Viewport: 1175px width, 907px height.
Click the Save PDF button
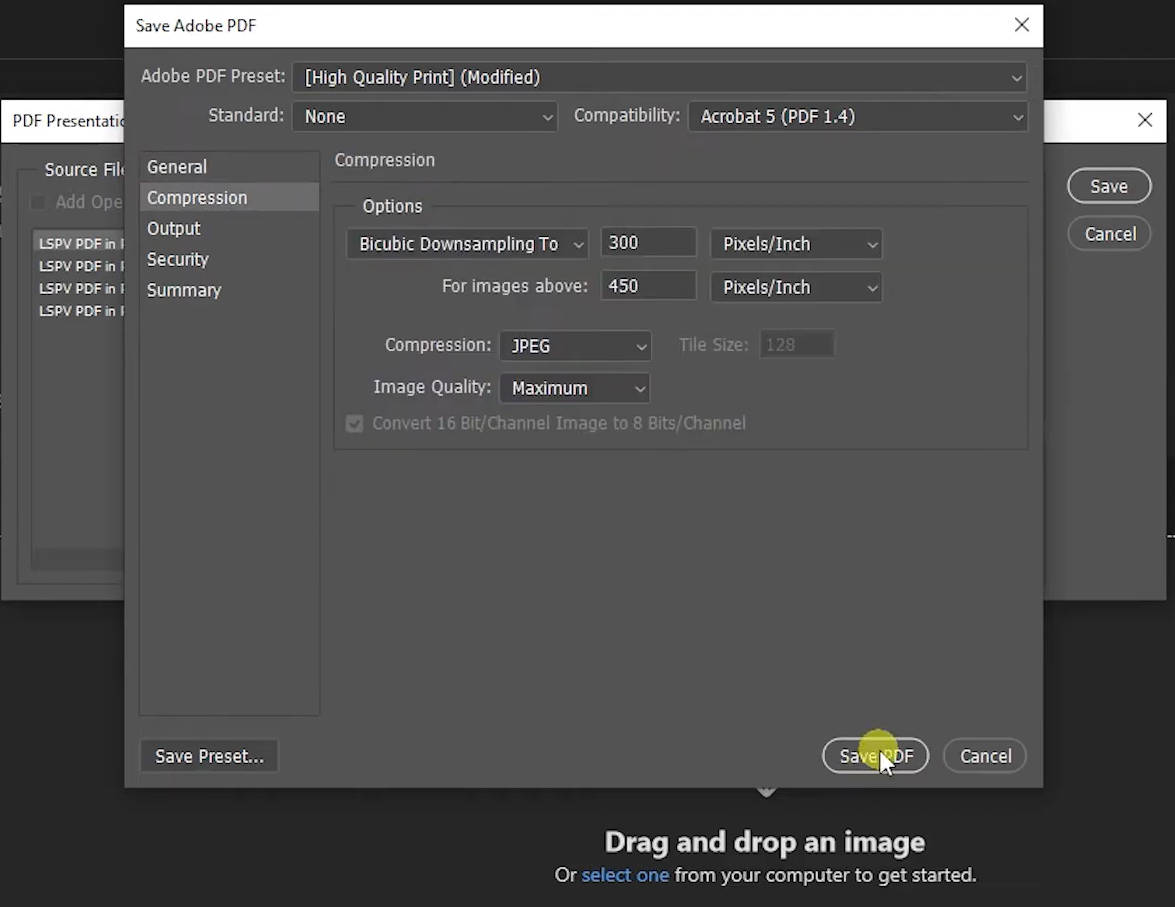click(875, 756)
